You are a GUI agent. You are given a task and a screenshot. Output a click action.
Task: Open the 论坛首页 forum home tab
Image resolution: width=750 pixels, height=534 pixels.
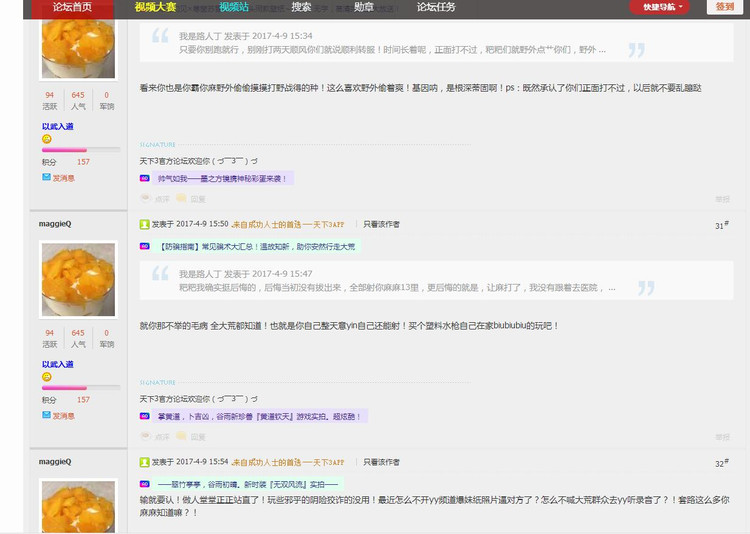pyautogui.click(x=72, y=7)
